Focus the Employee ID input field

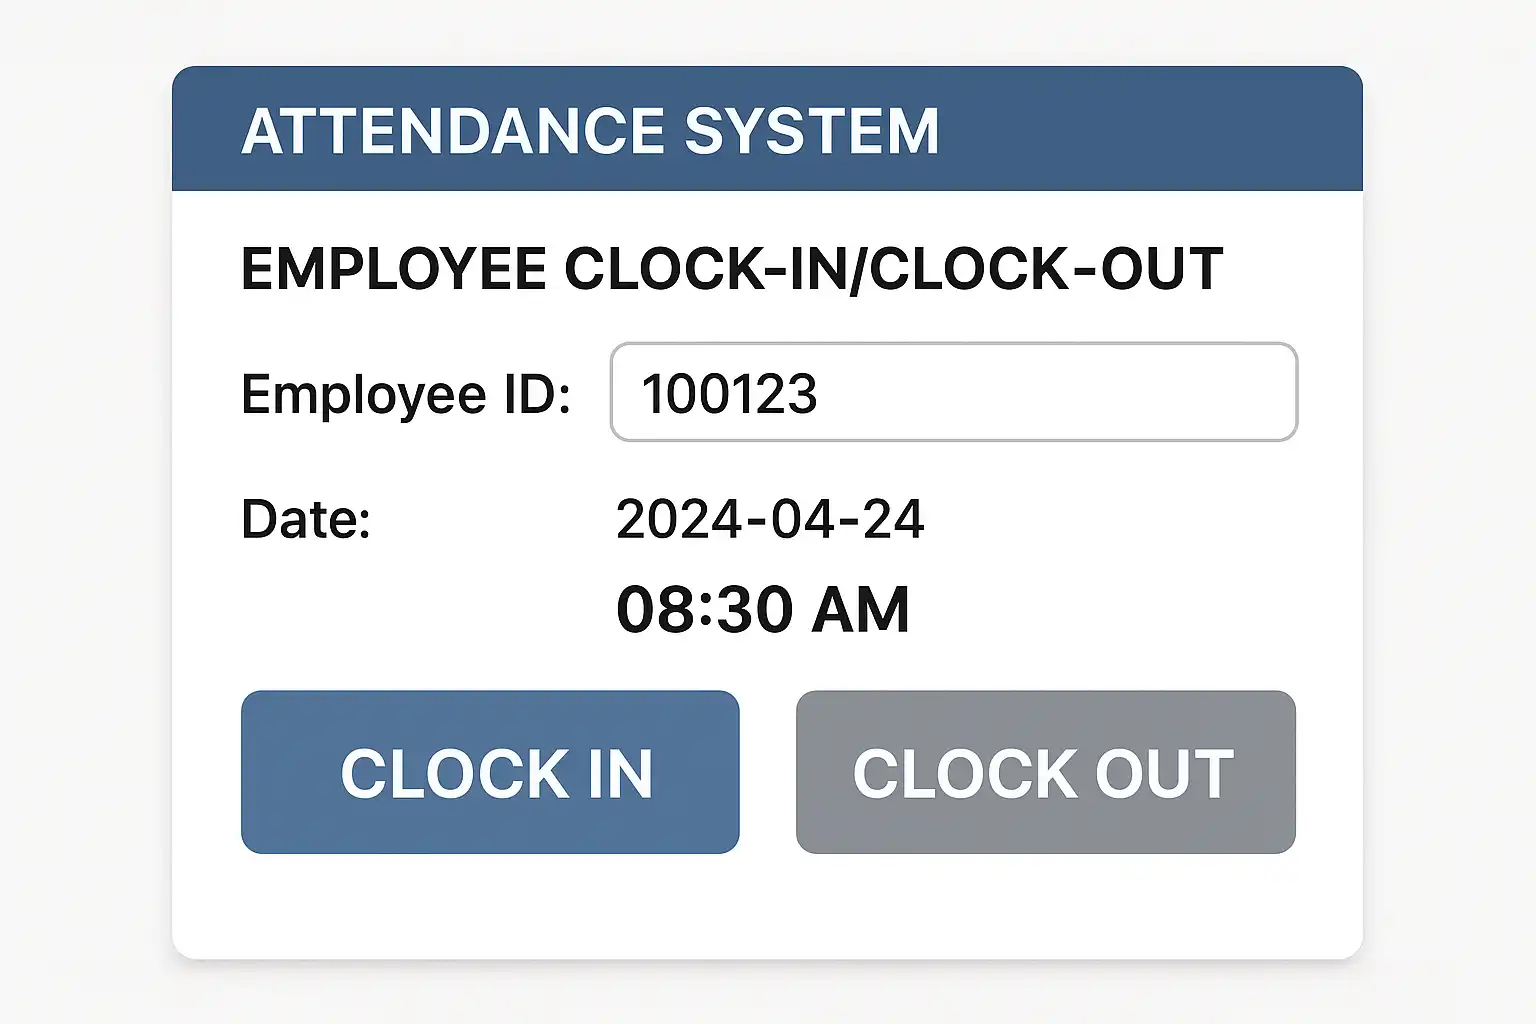point(953,392)
